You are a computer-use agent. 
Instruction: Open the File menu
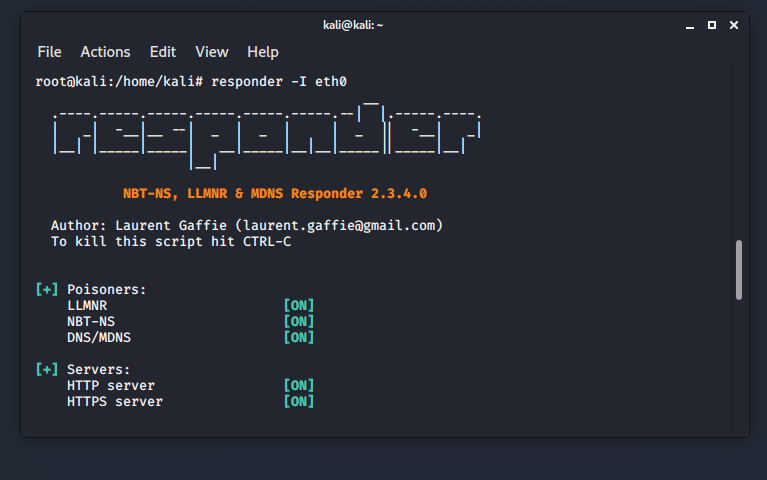[x=49, y=52]
